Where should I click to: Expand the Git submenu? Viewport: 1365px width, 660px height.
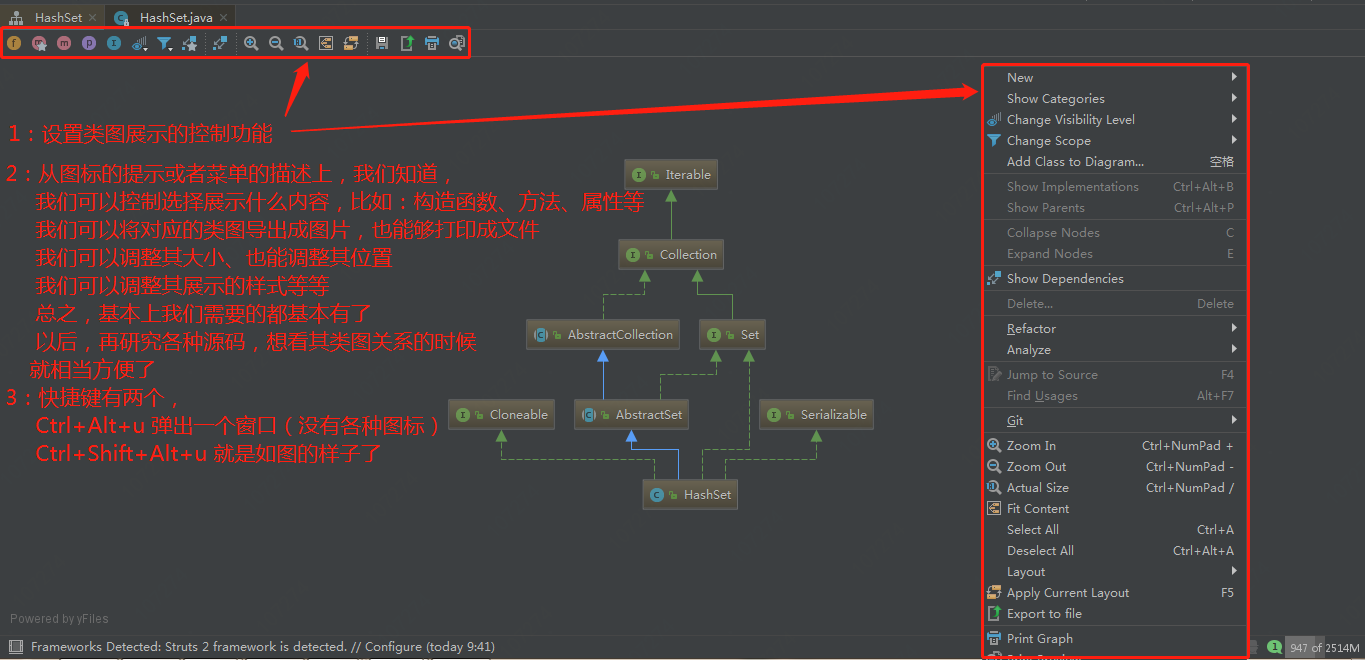pyautogui.click(x=1115, y=420)
